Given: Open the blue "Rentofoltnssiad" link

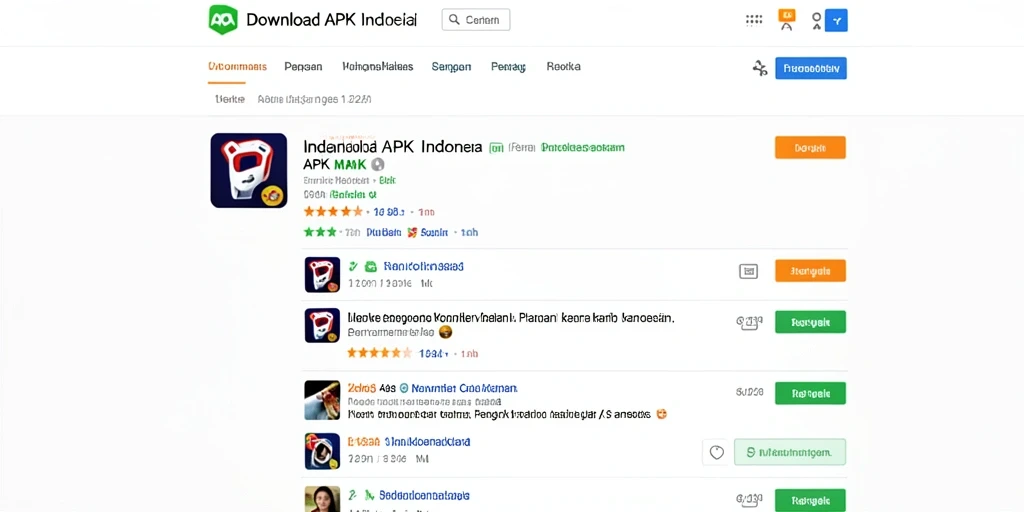Looking at the screenshot, I should pos(423,266).
